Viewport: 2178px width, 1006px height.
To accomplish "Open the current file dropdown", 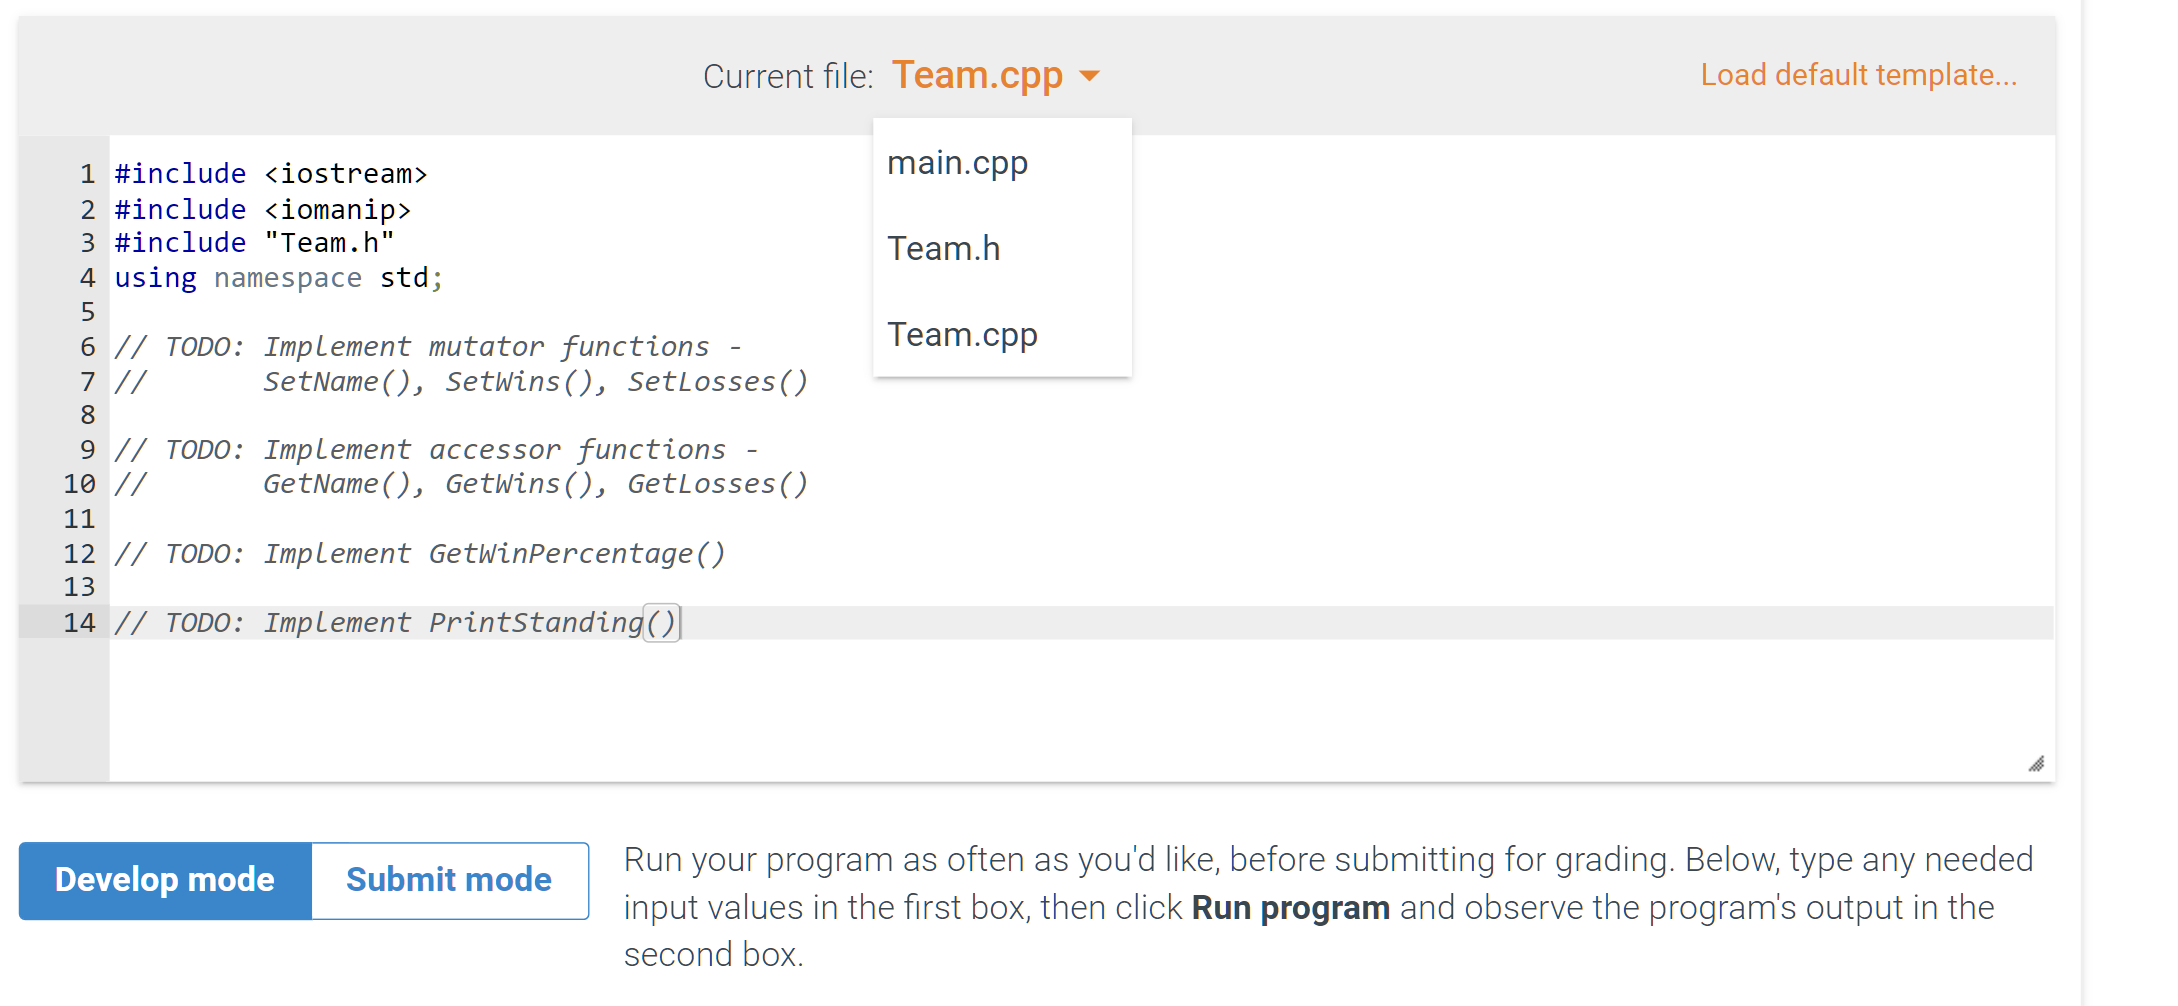I will point(995,75).
